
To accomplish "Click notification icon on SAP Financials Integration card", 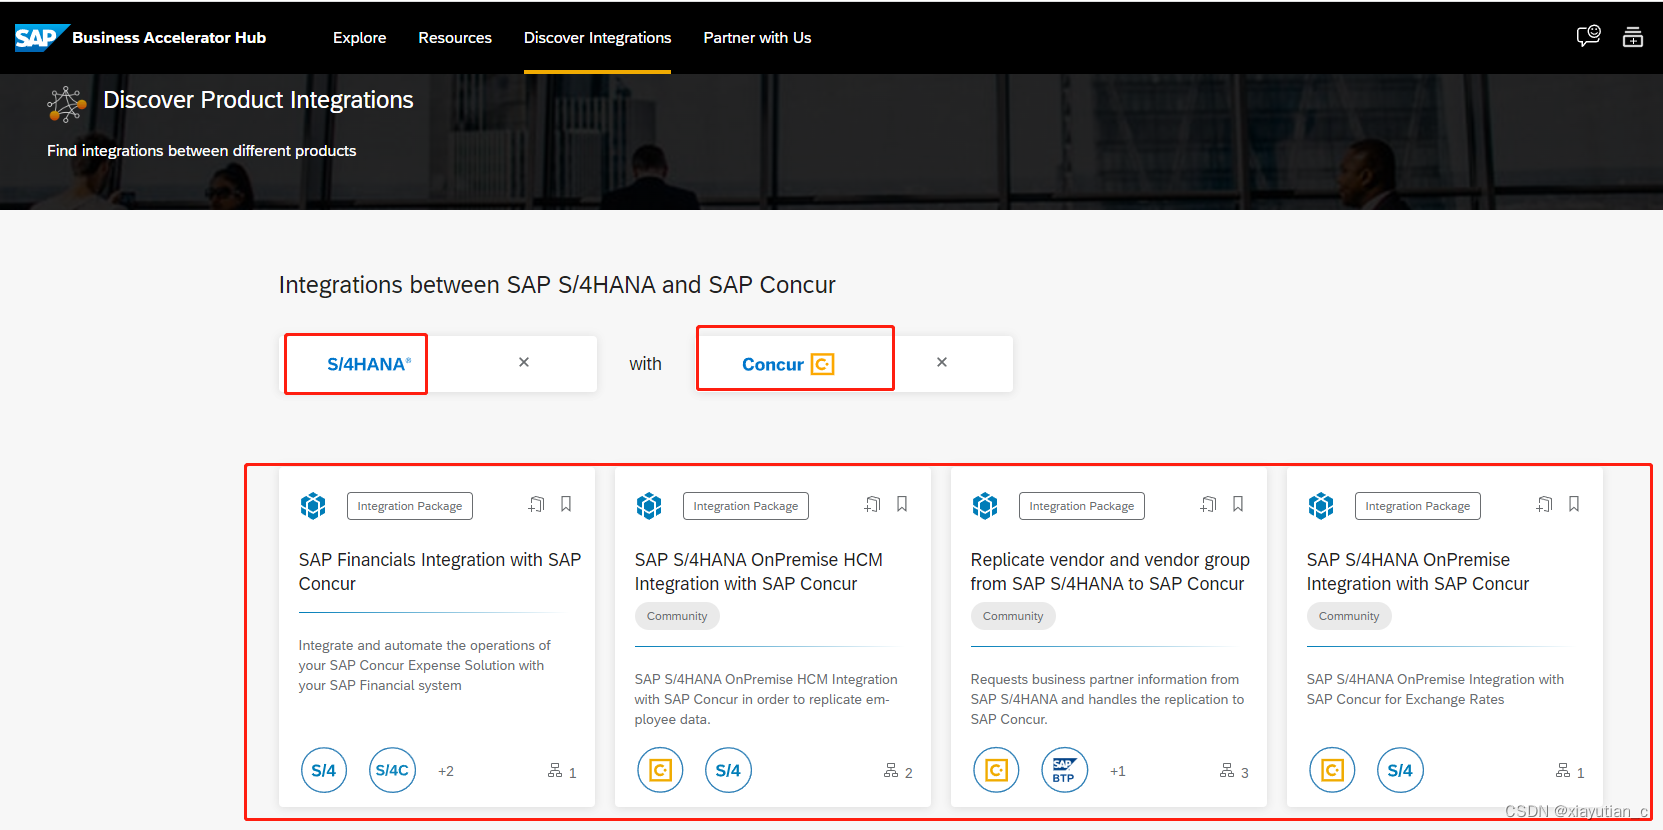I will coord(537,504).
